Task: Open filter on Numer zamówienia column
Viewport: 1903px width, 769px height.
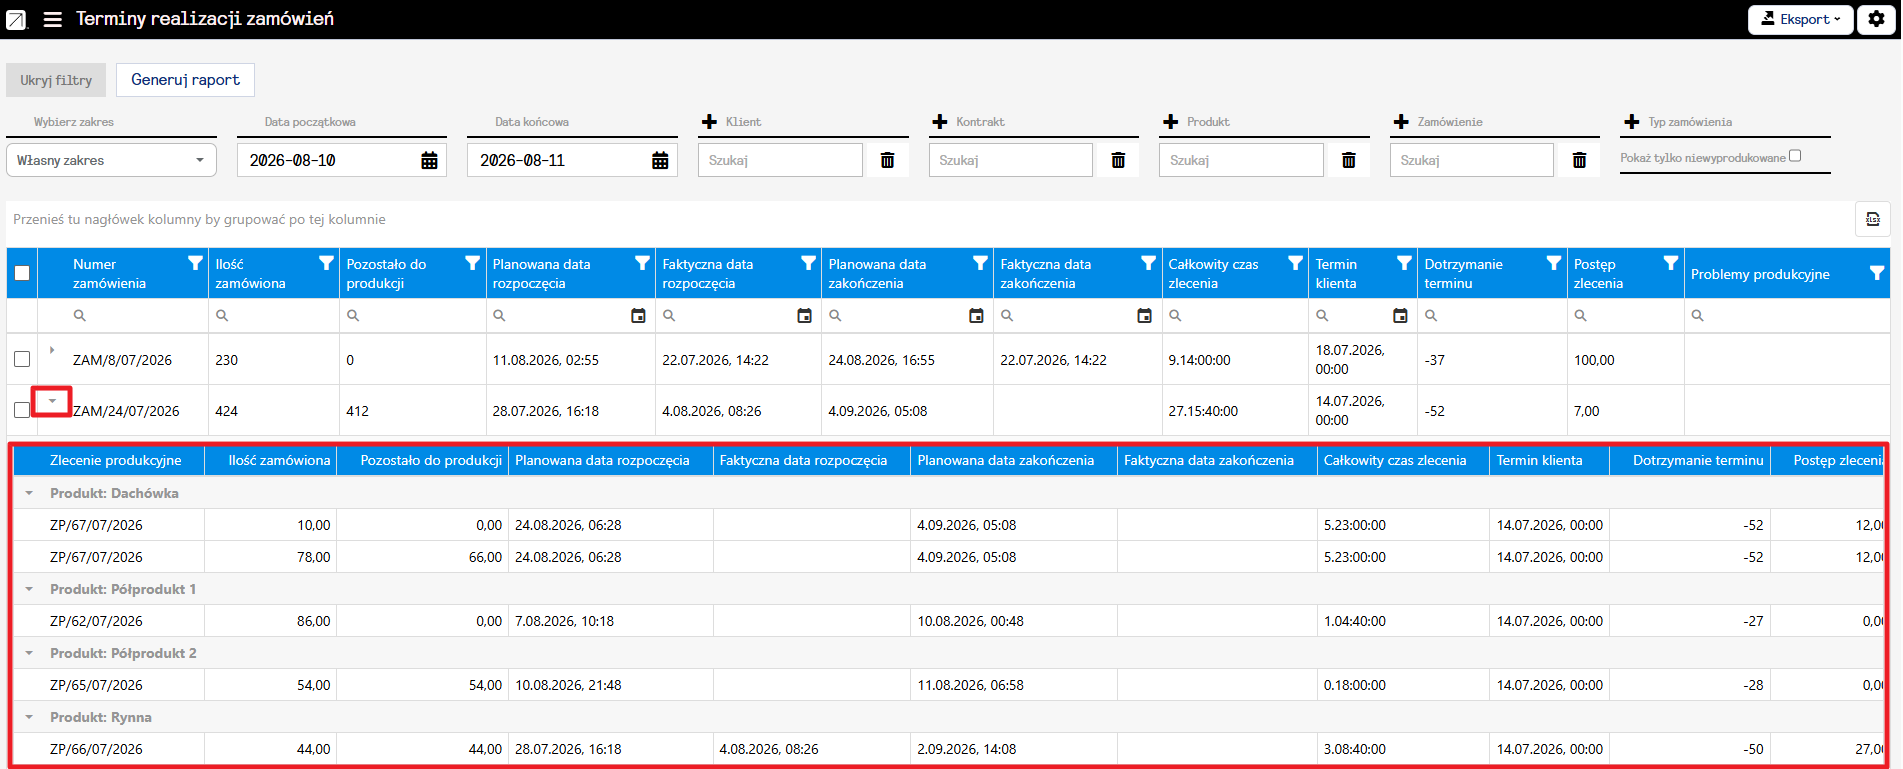Action: click(196, 263)
